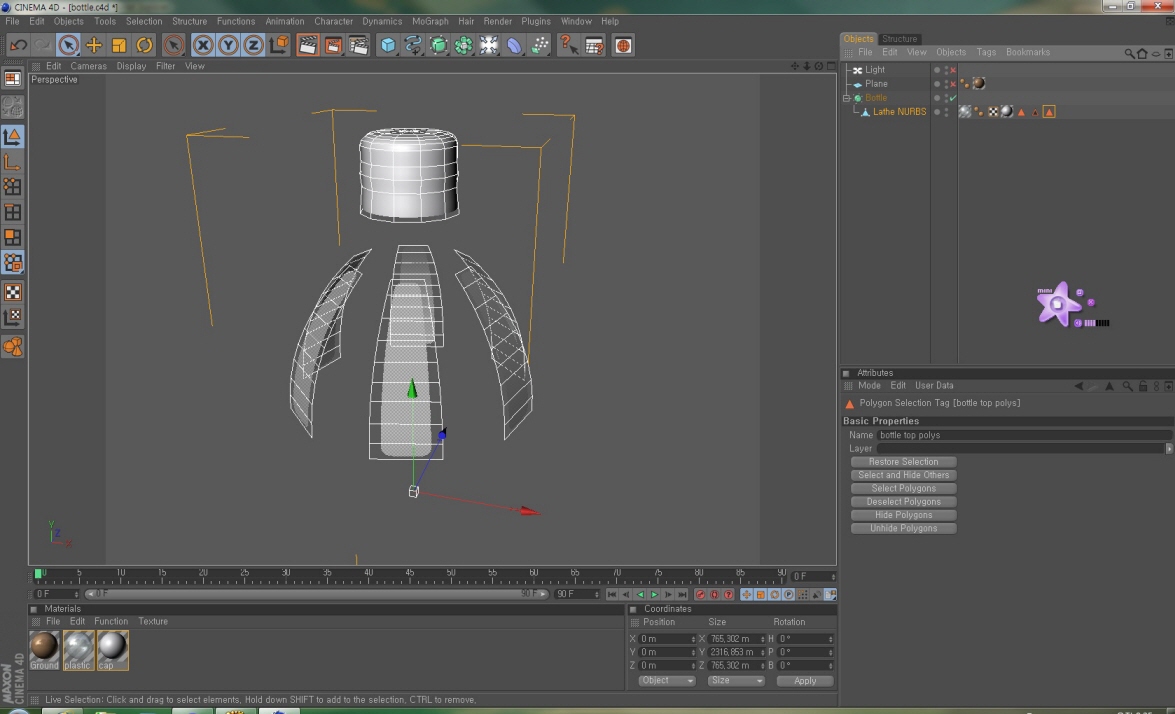
Task: Select the Live Selection tool
Action: 68,46
